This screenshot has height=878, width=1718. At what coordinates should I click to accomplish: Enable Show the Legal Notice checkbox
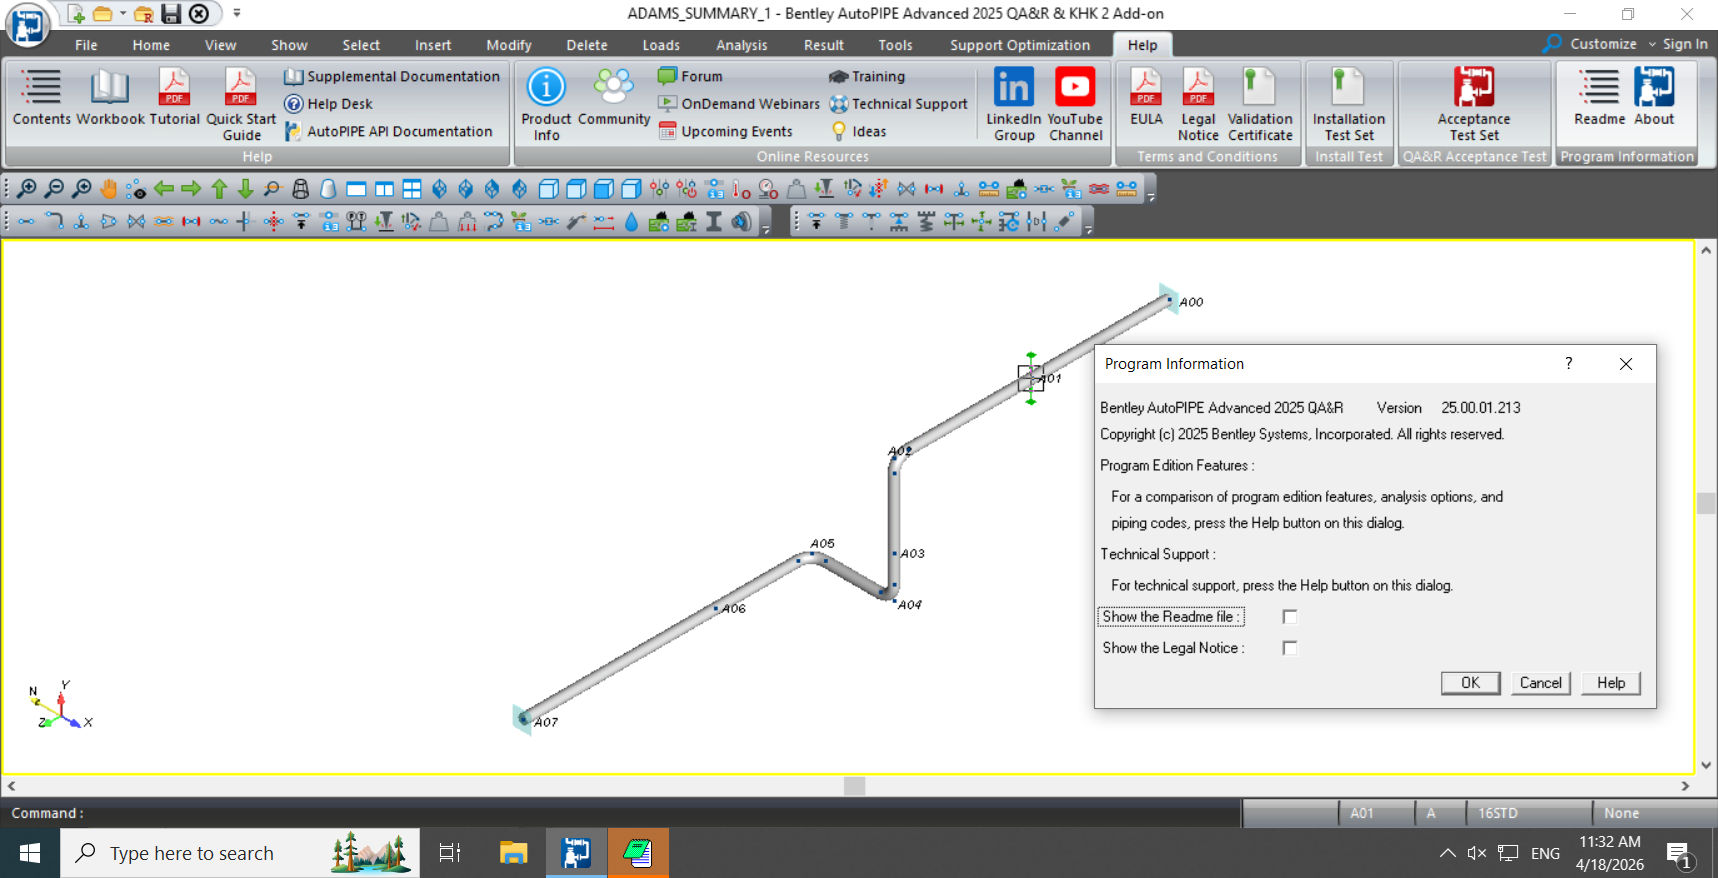[1290, 648]
